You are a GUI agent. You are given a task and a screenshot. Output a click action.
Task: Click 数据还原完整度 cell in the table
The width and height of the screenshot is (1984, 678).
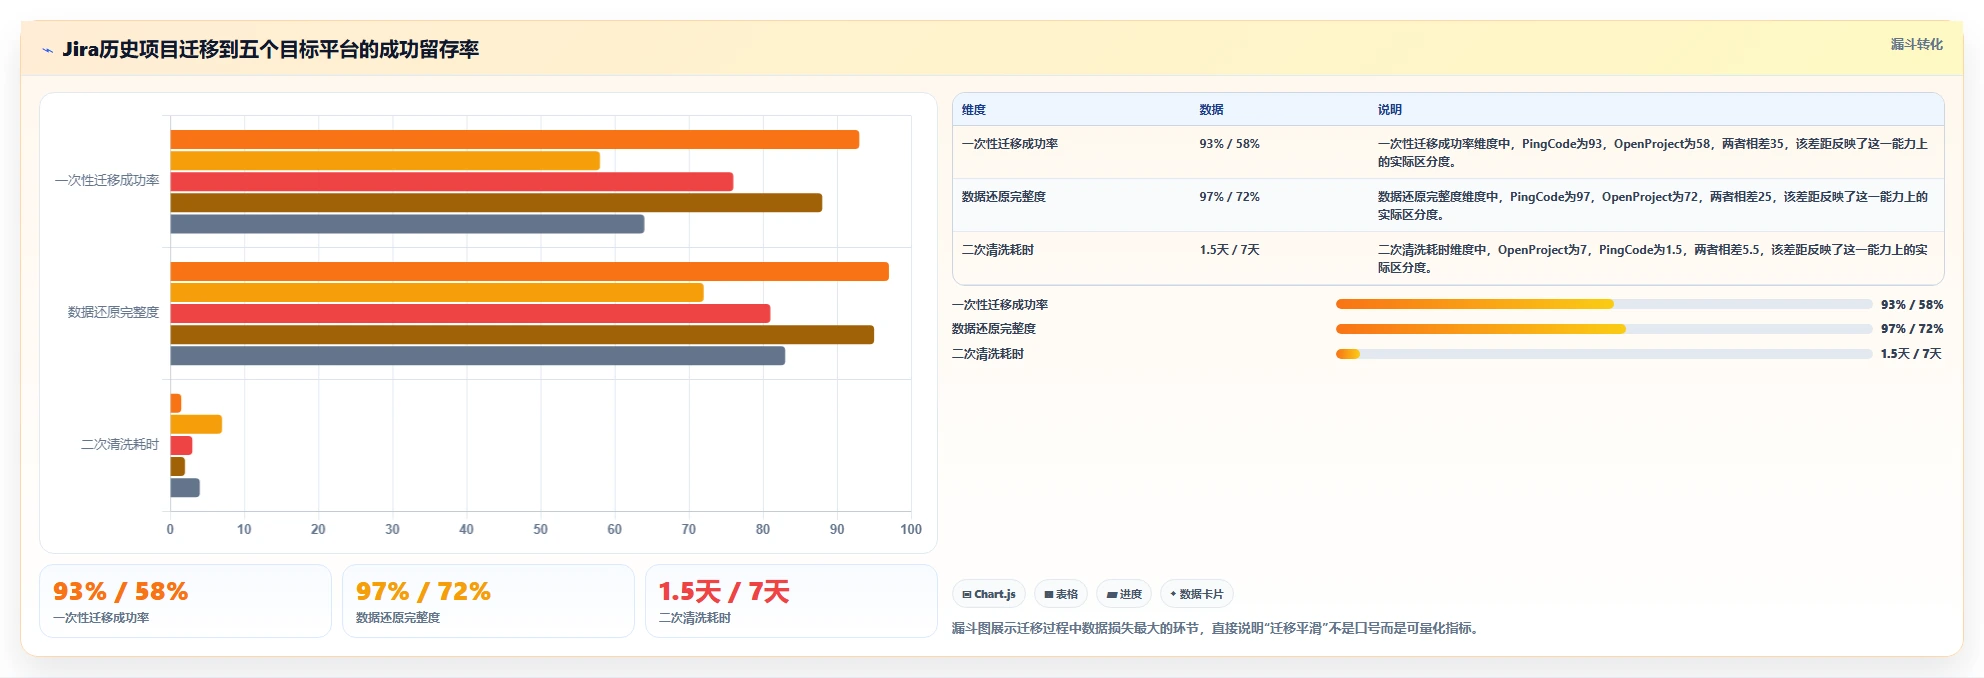click(1004, 197)
